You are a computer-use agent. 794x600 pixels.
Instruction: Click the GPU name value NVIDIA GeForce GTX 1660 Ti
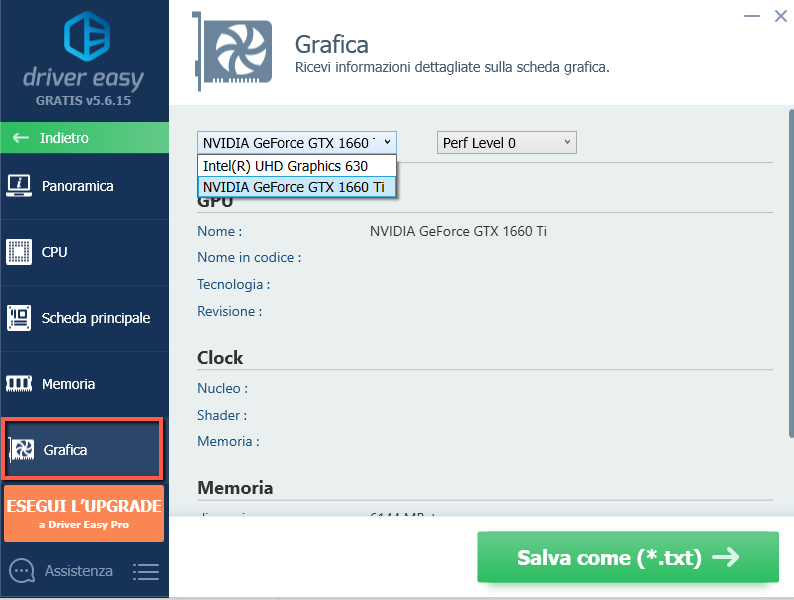458,231
